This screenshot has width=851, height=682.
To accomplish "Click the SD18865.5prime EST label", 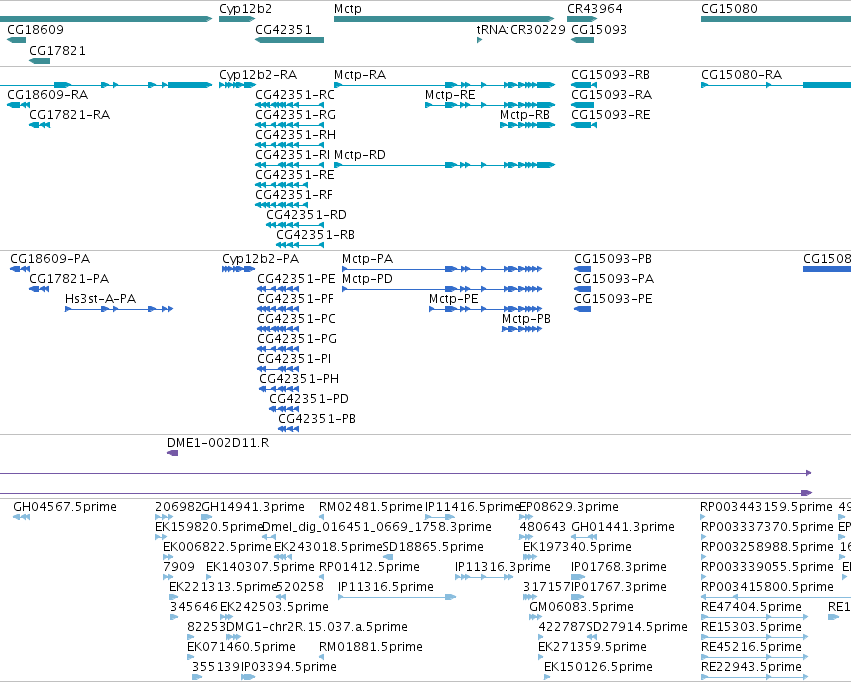I will (x=433, y=547).
